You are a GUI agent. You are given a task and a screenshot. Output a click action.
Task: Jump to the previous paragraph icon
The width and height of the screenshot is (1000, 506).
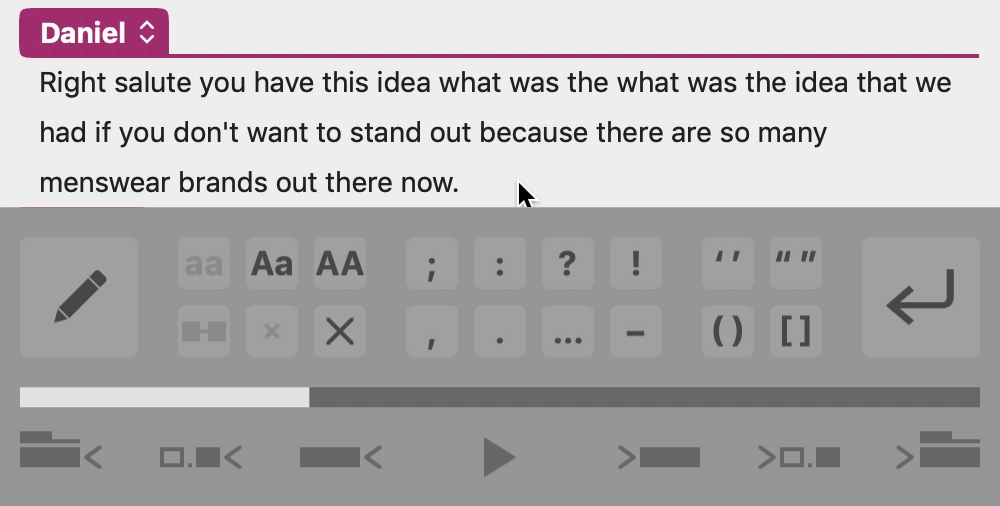click(61, 450)
